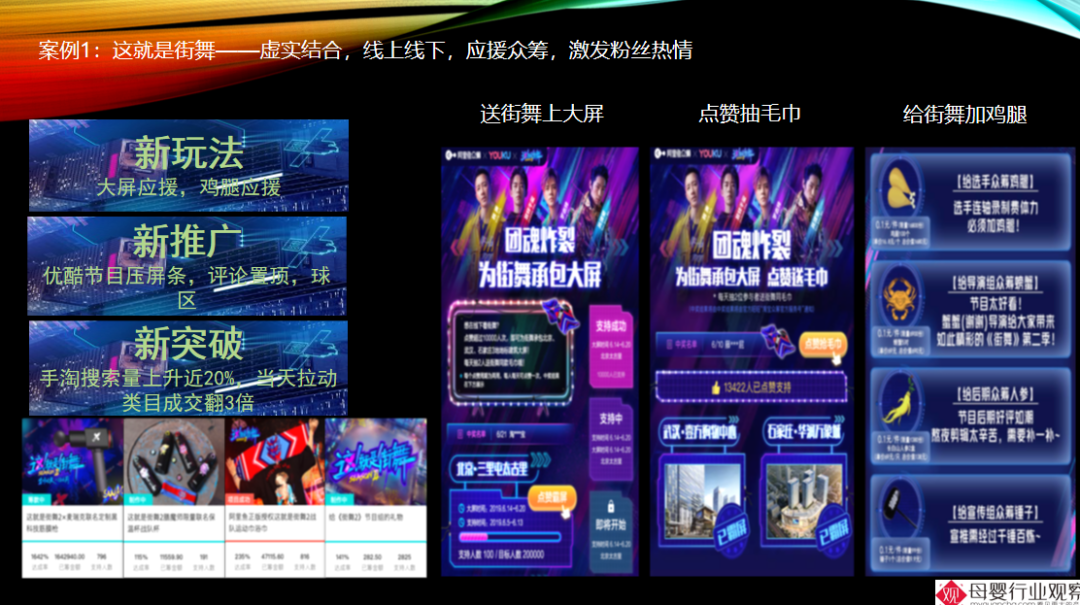This screenshot has height=605, width=1080.
Task: Open the 这就是街舞 logo product thumbnail
Action: pos(375,461)
